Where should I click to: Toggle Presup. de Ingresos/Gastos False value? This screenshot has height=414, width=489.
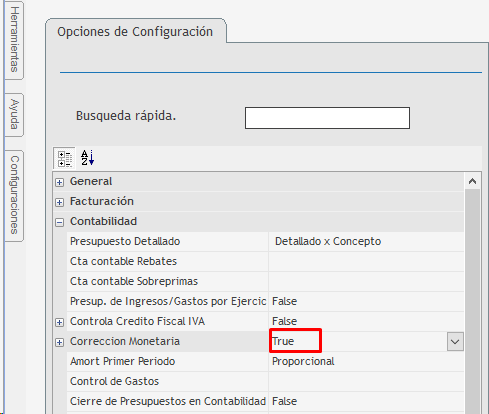284,301
